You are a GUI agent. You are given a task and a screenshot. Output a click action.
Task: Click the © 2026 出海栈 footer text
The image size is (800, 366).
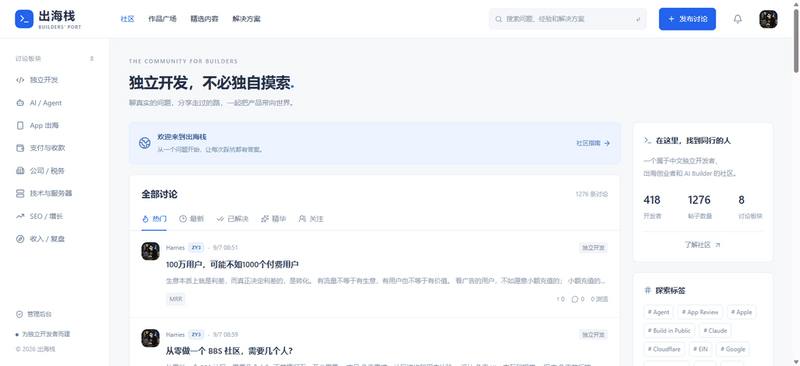pos(35,349)
